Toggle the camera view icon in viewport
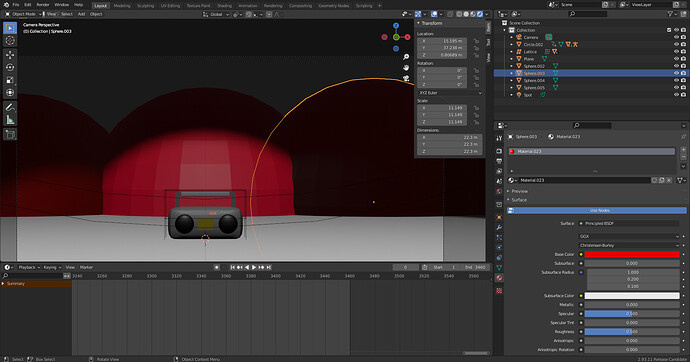Viewport: 690px width, 362px height. pos(406,78)
